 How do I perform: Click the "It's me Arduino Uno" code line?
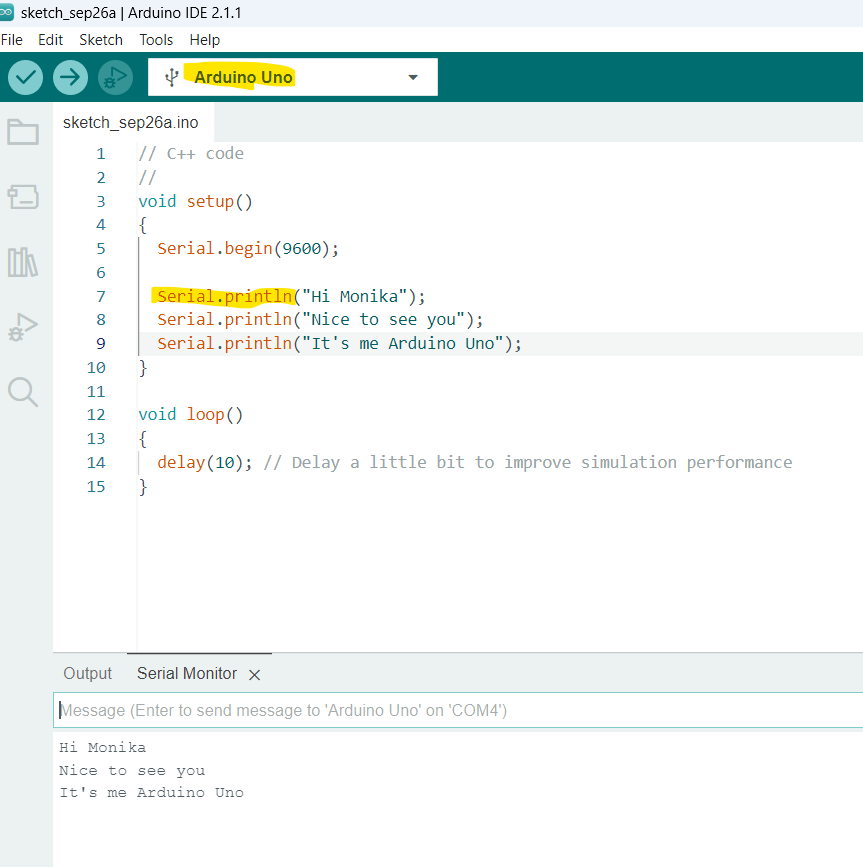click(339, 344)
